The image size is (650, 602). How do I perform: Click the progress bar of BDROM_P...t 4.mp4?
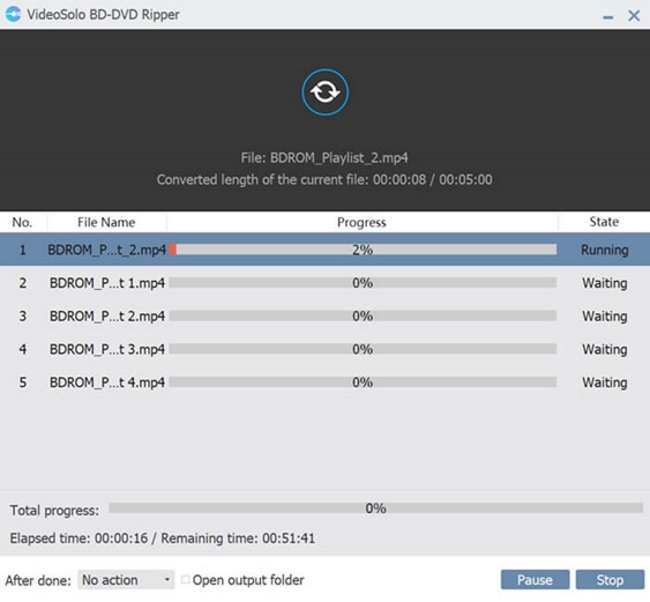(363, 382)
